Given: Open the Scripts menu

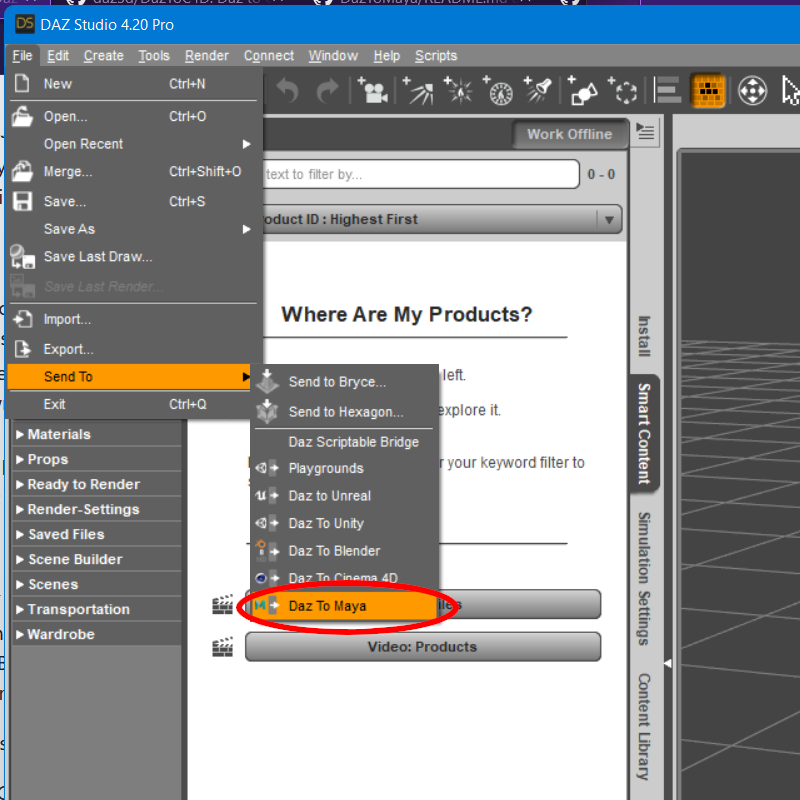Looking at the screenshot, I should pyautogui.click(x=436, y=56).
